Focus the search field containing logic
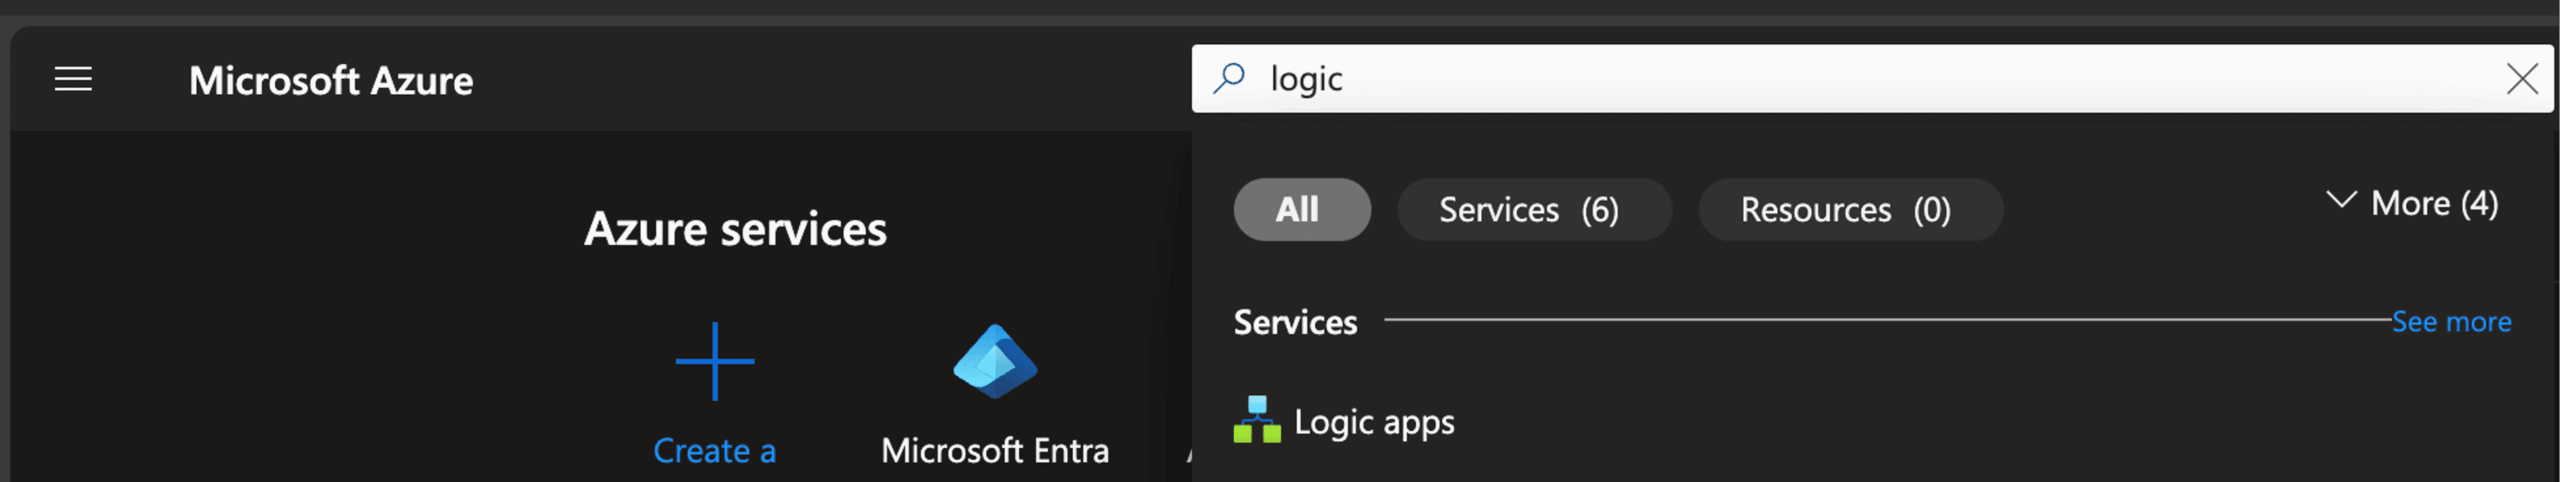Viewport: 2560px width, 482px height. [x=1800, y=78]
